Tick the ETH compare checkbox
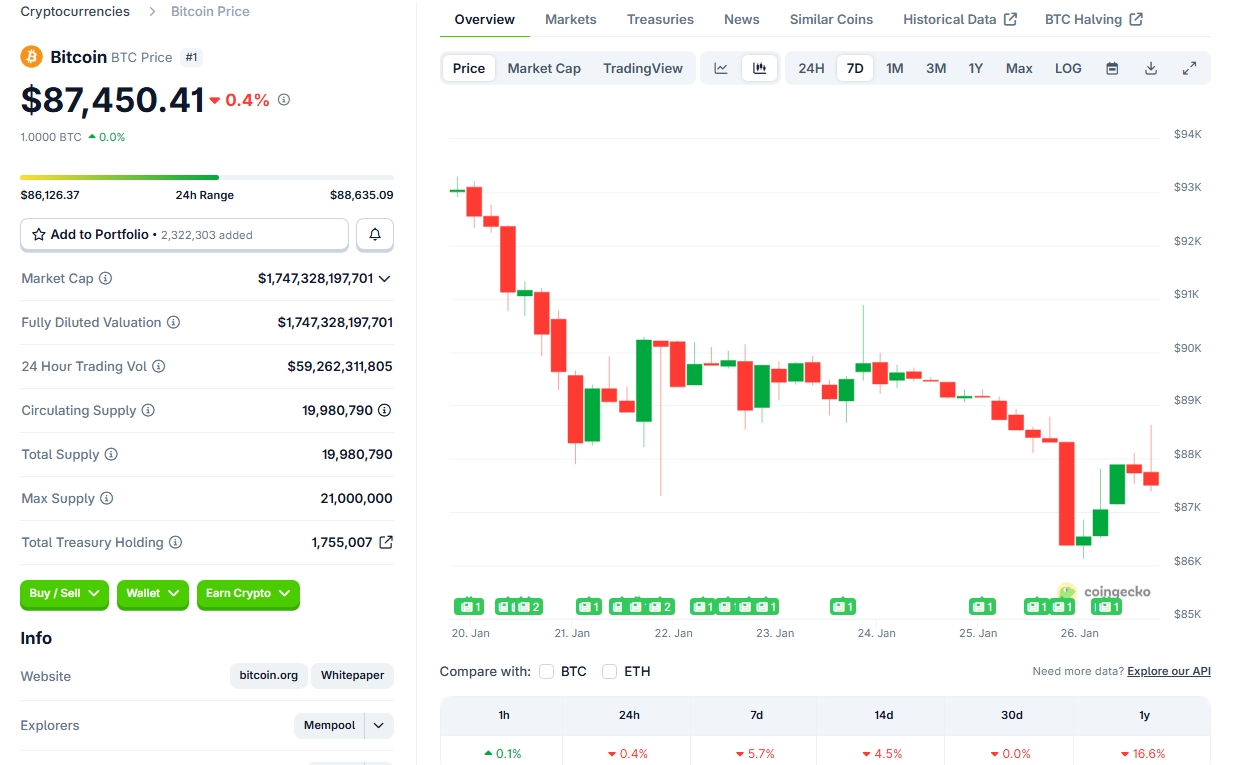The height and width of the screenshot is (765, 1248). pos(609,671)
